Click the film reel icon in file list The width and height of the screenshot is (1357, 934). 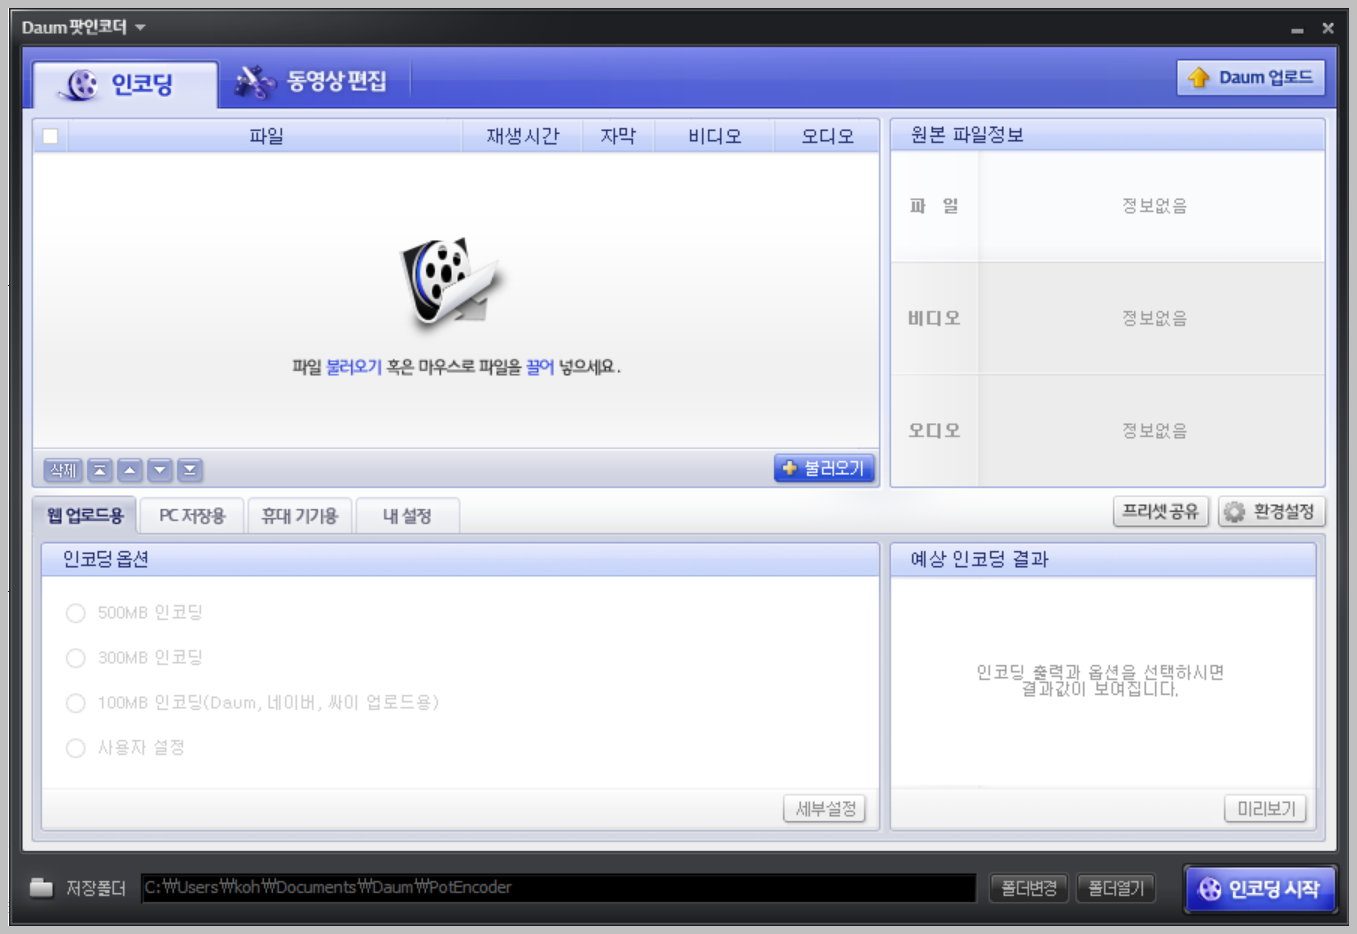[x=452, y=282]
